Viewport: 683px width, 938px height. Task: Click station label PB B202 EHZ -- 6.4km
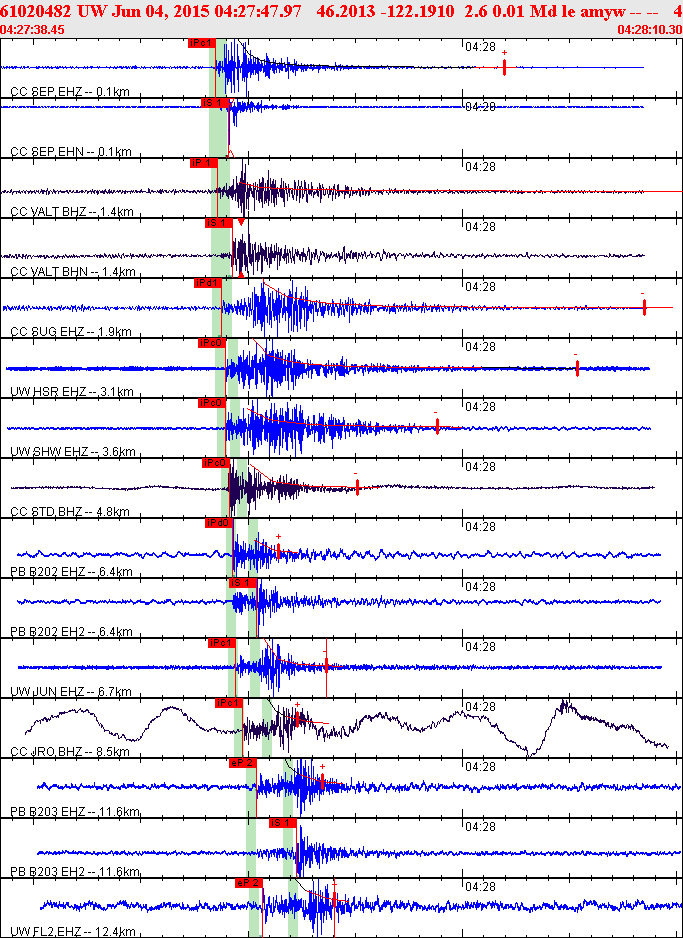pyautogui.click(x=71, y=571)
